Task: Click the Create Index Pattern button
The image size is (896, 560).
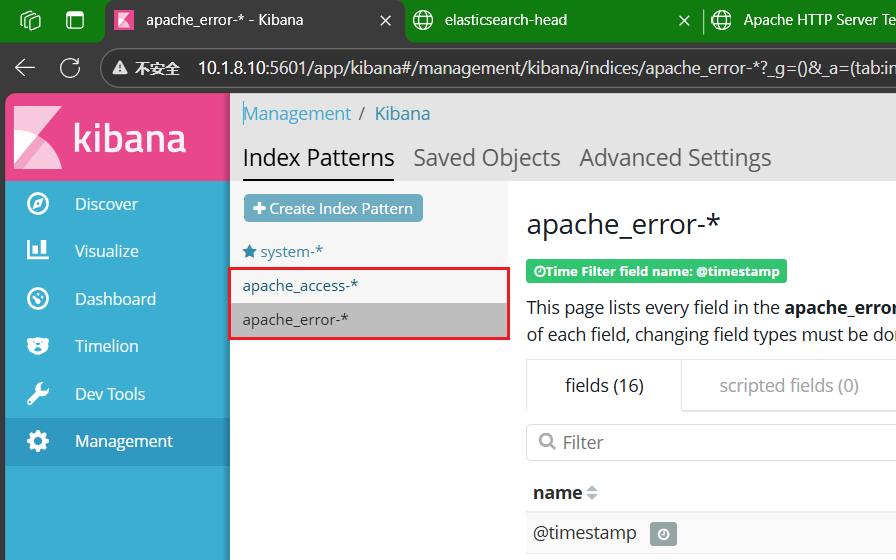Action: pos(333,208)
